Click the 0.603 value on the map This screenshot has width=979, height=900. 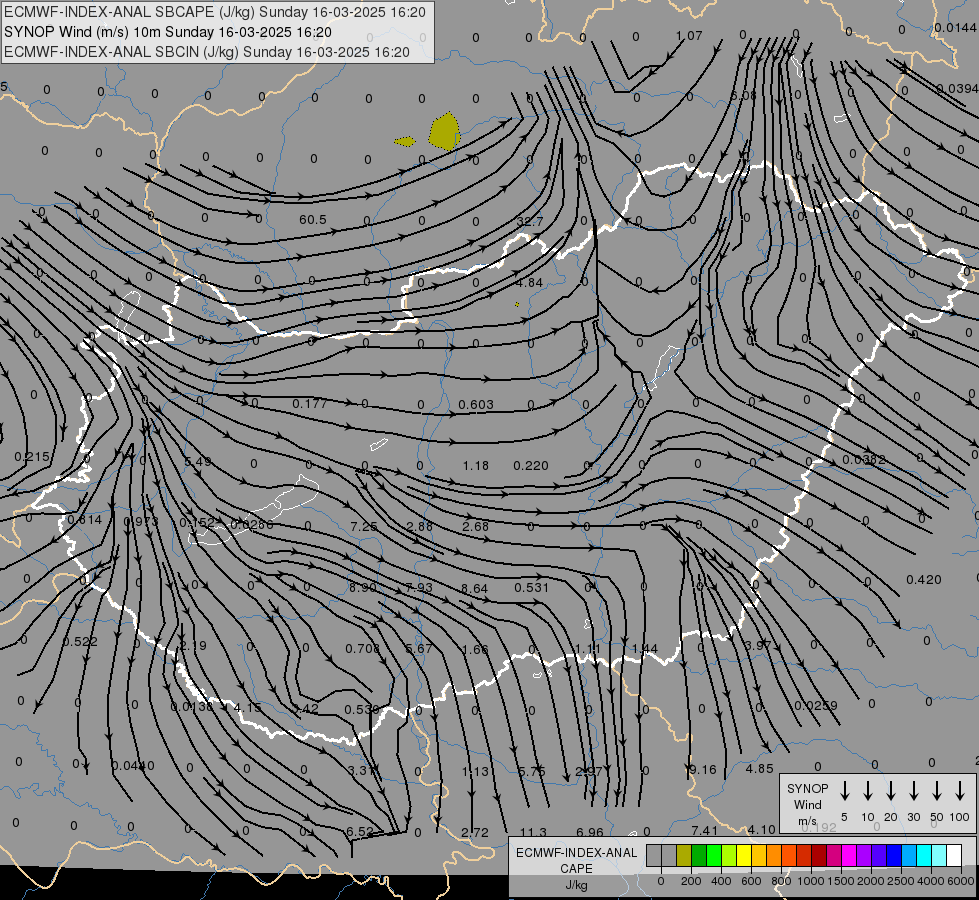[476, 405]
